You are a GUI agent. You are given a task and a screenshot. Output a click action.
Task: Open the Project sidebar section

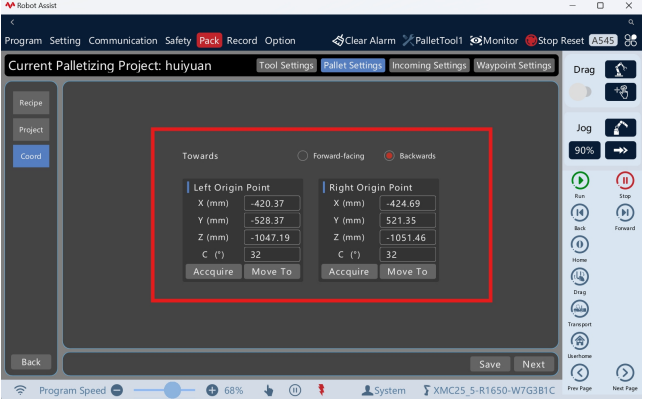tap(31, 130)
